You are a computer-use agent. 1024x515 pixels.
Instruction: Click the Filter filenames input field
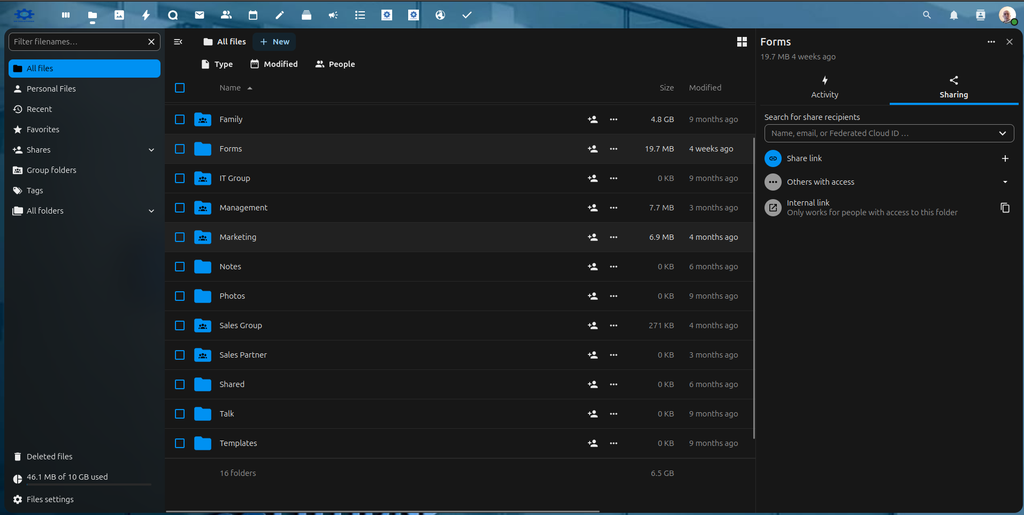coord(78,42)
